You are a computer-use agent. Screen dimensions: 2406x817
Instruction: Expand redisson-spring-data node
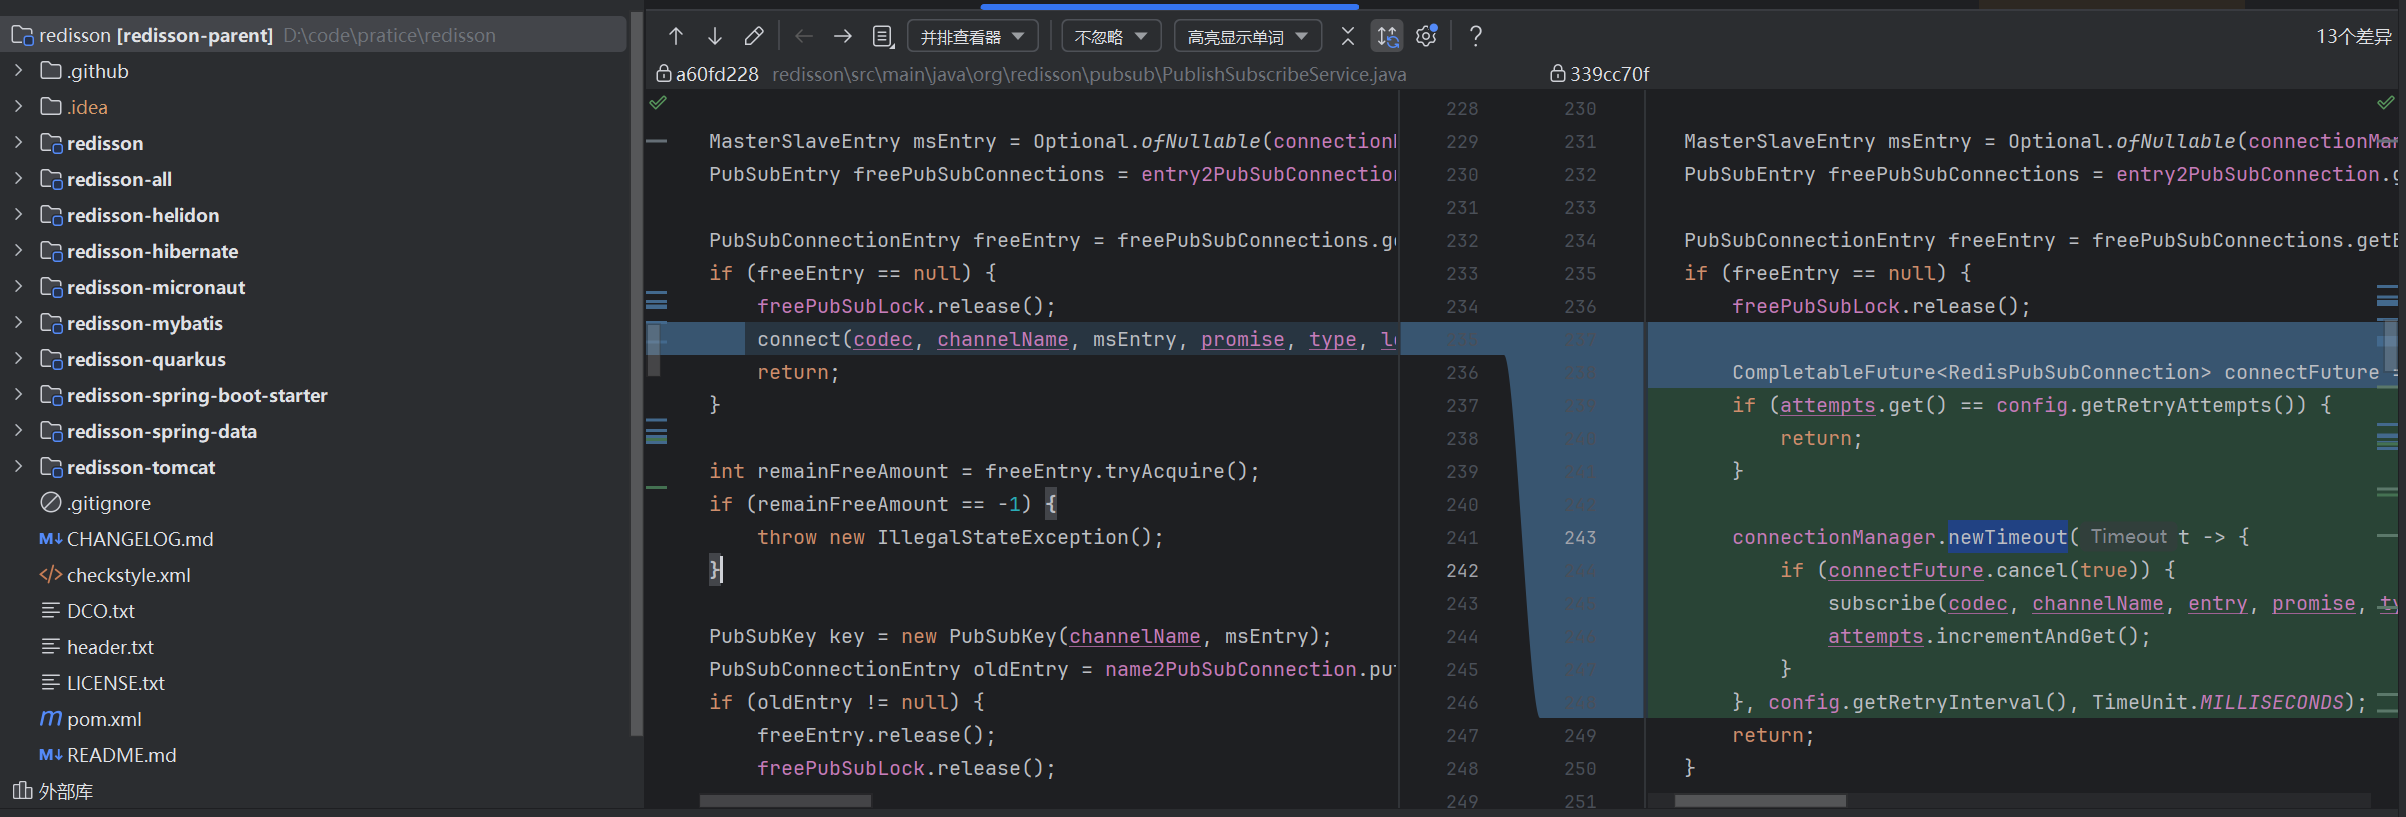point(19,431)
